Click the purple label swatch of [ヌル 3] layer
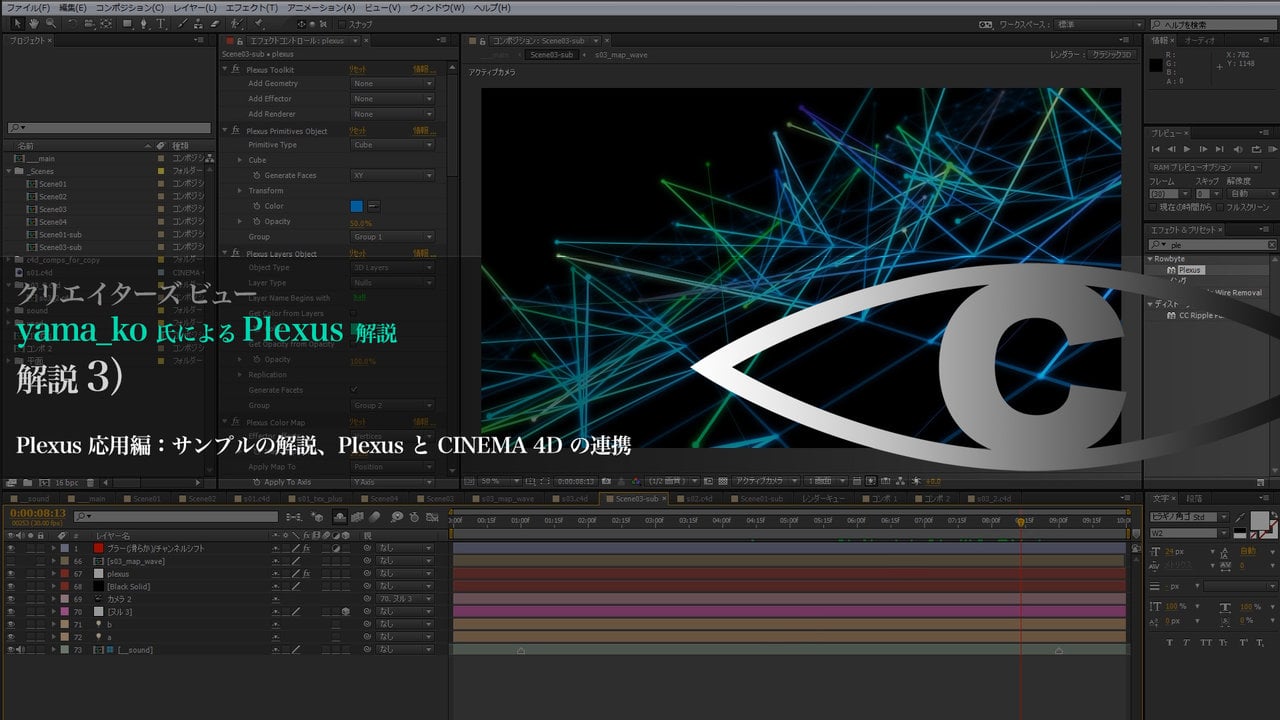The height and width of the screenshot is (720, 1280). coord(65,611)
